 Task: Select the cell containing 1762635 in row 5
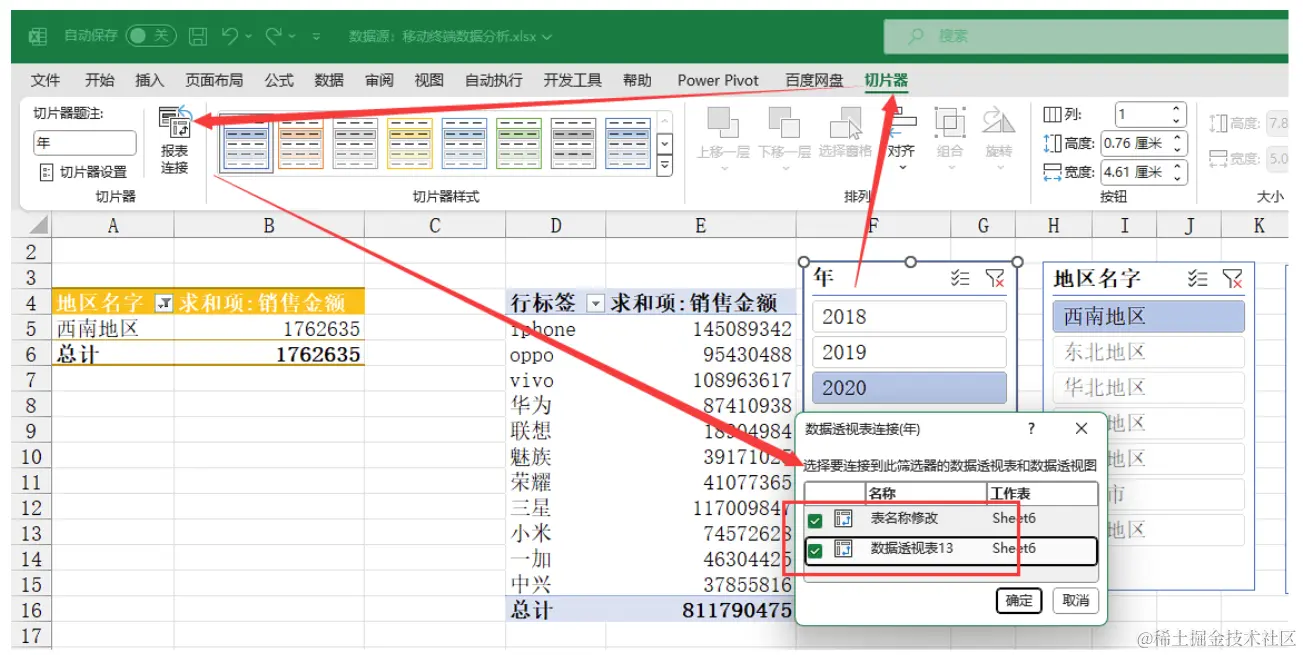click(269, 329)
